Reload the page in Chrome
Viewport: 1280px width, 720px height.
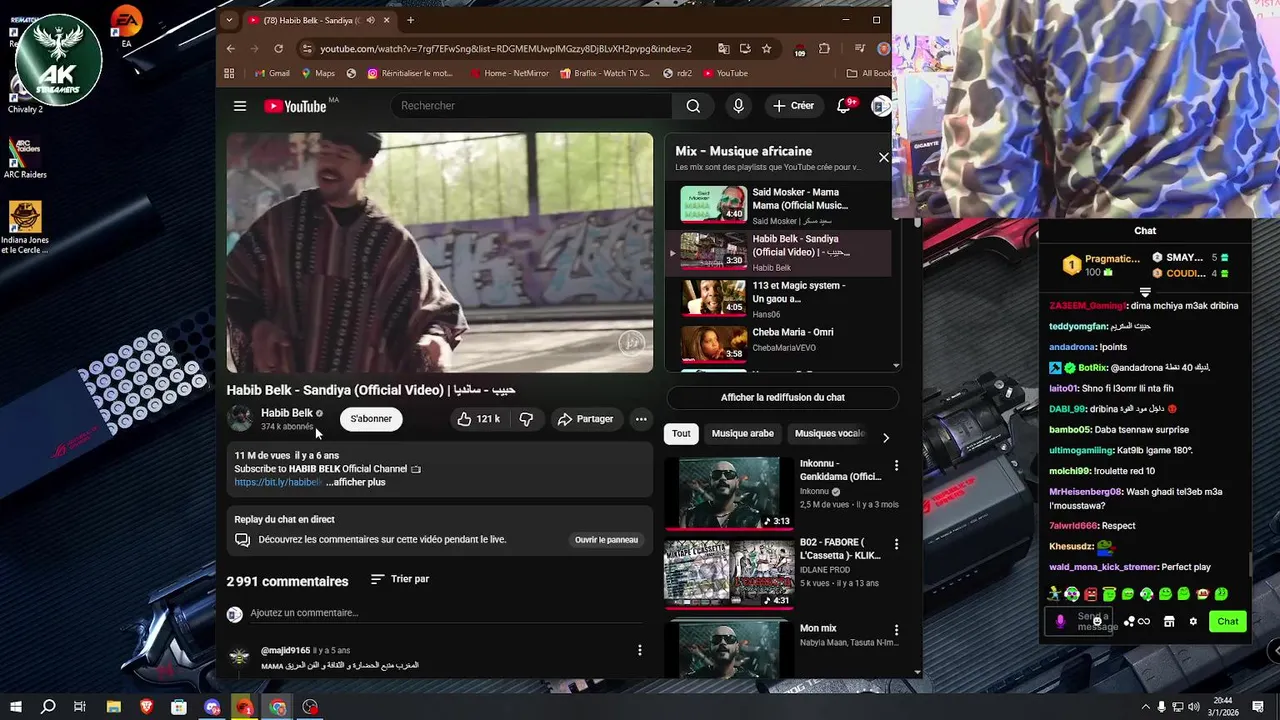coord(278,48)
